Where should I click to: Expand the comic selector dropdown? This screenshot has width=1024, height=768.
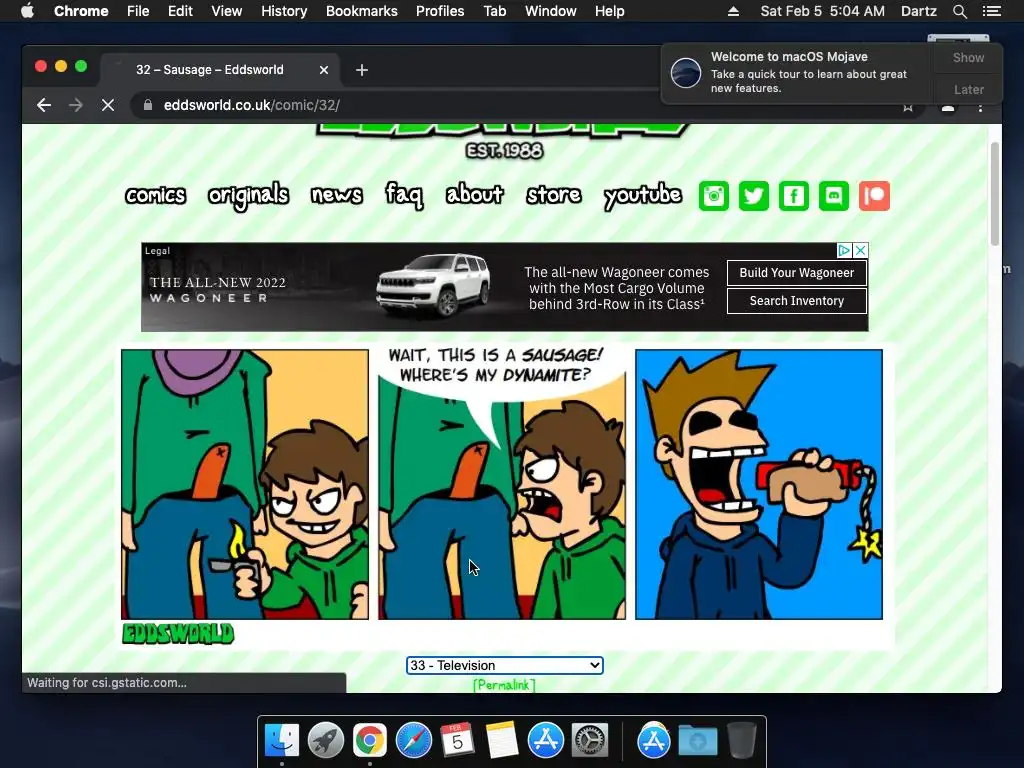click(504, 665)
